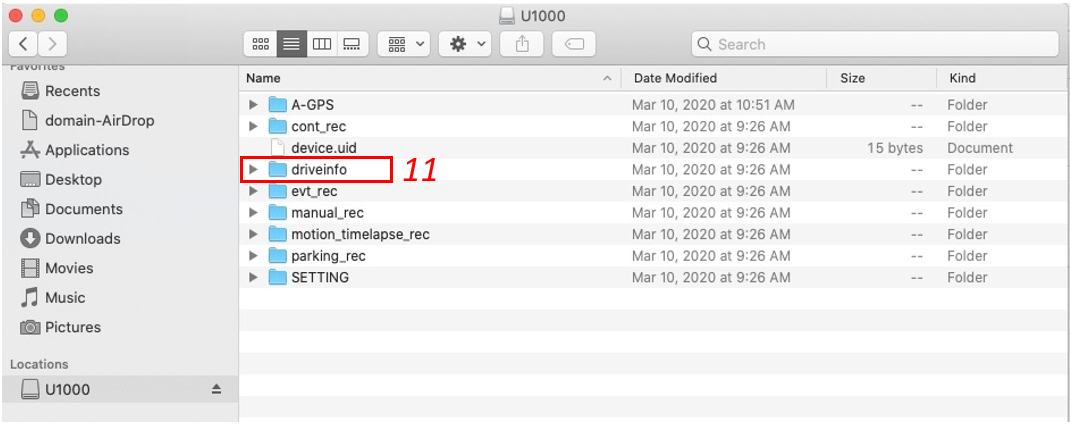The image size is (1070, 425).
Task: Click the 15 bytes size value
Action: [895, 148]
